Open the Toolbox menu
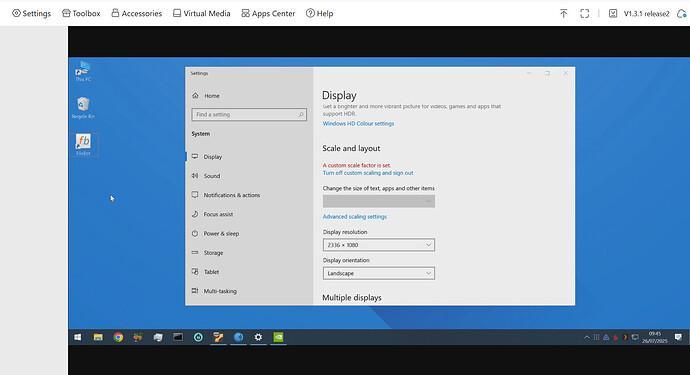The width and height of the screenshot is (690, 375). coord(81,14)
